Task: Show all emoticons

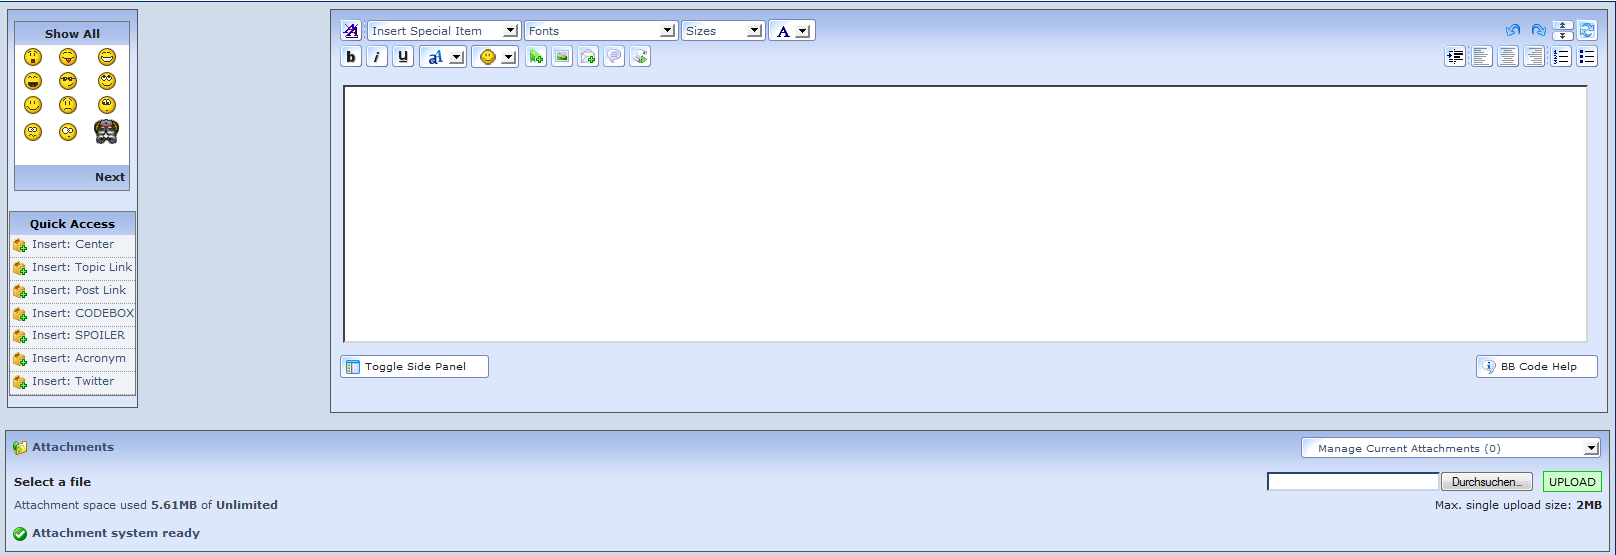Action: [72, 34]
